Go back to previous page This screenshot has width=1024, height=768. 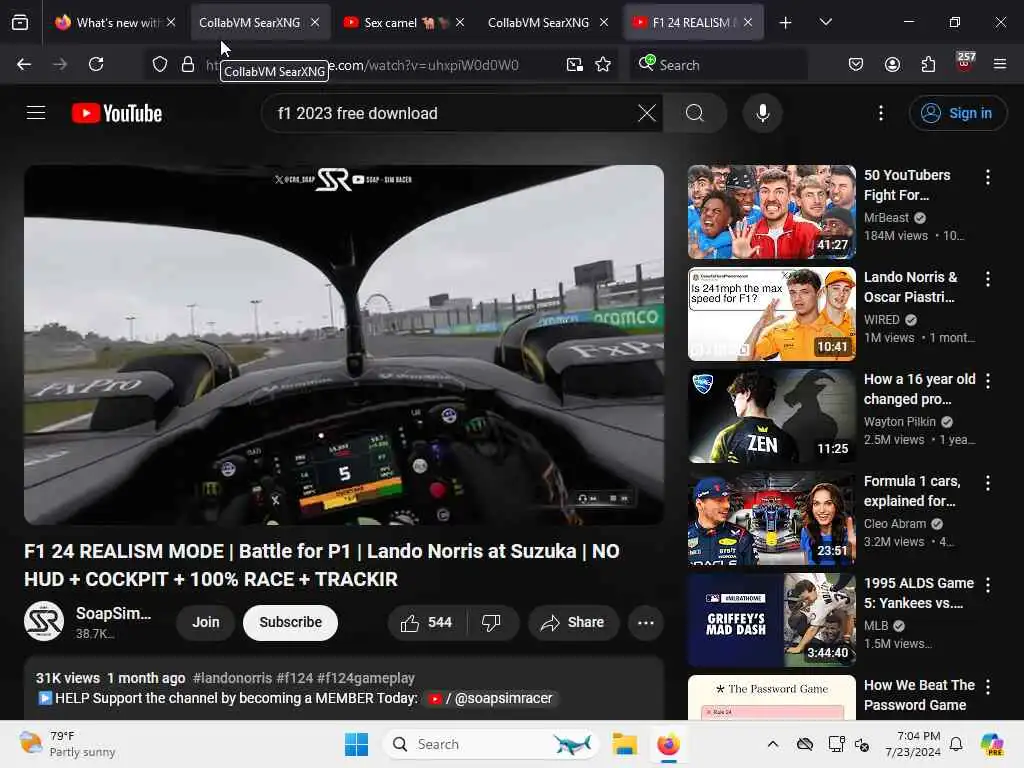pos(24,64)
